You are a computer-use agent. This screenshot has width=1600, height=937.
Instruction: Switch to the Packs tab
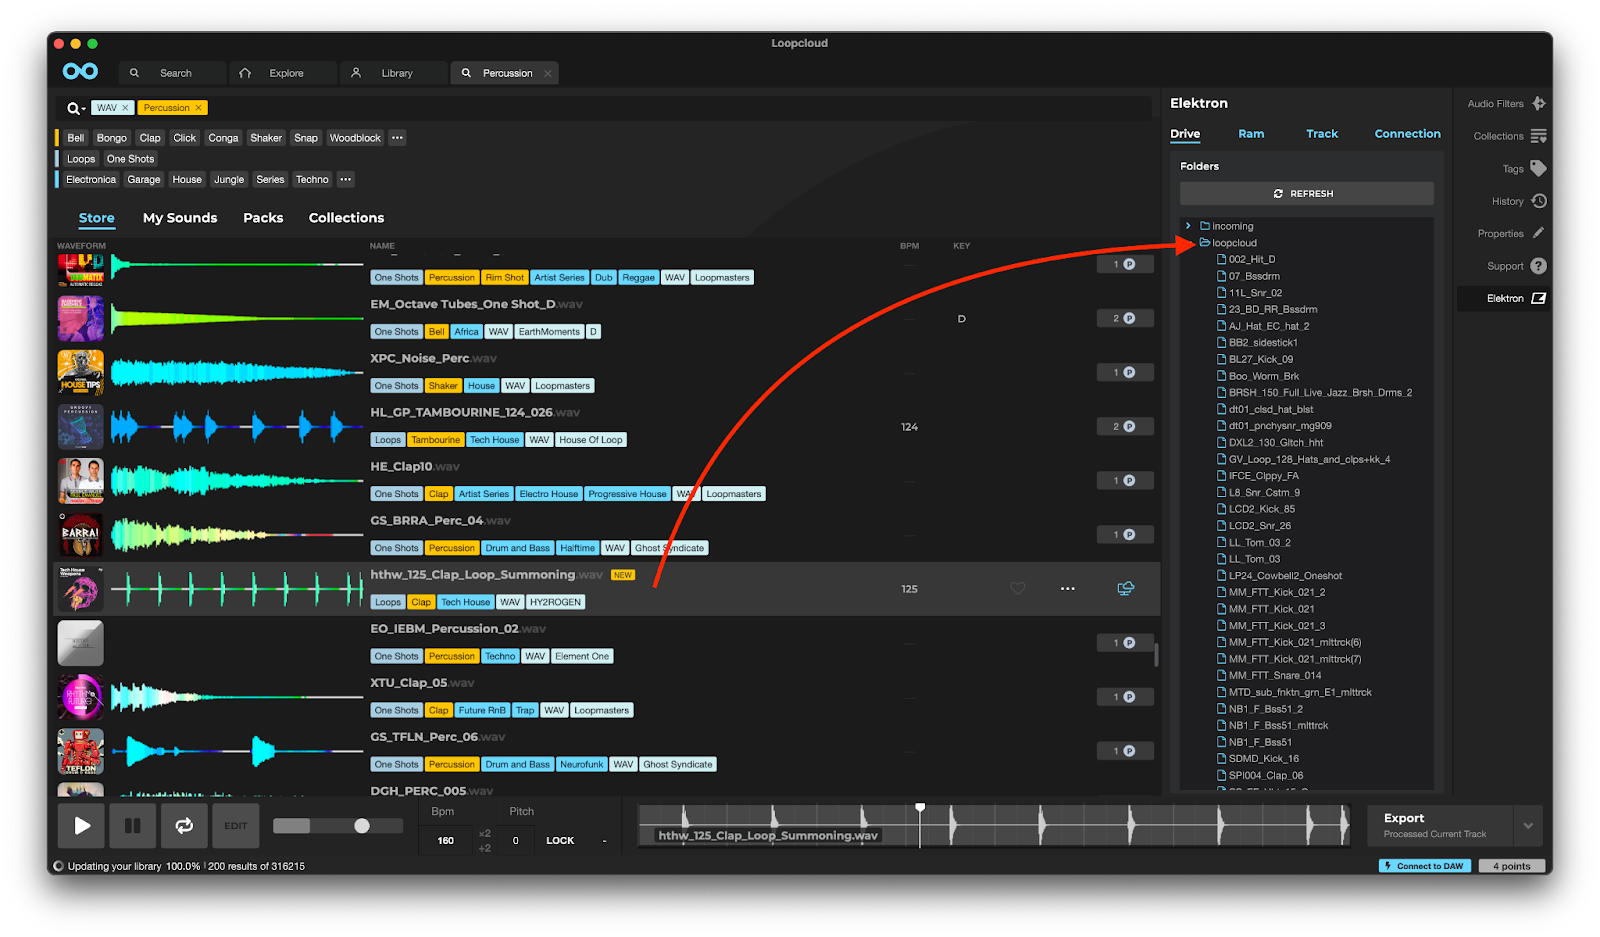(x=263, y=218)
